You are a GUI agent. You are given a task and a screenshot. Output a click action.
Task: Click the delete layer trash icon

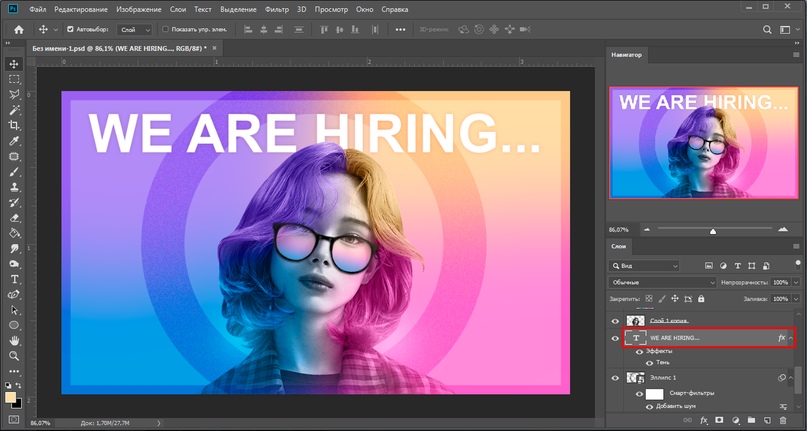click(x=783, y=420)
